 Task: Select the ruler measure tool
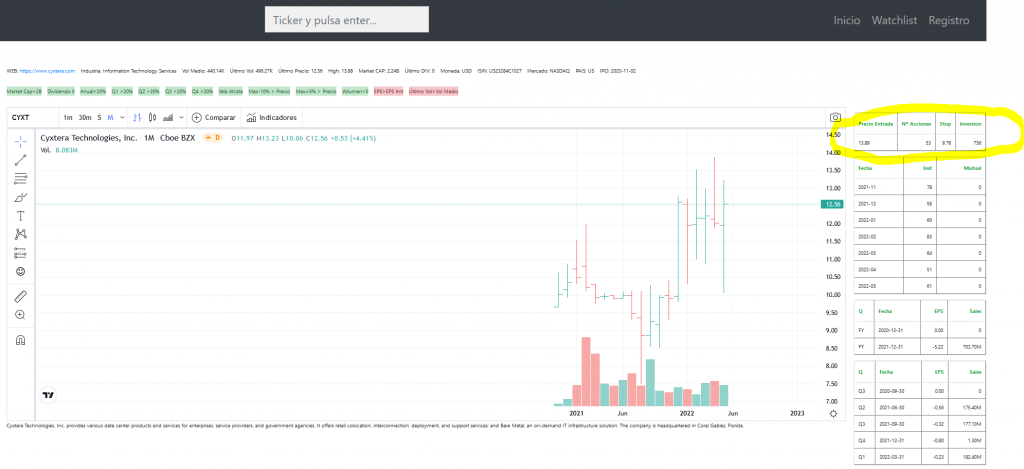[21, 296]
